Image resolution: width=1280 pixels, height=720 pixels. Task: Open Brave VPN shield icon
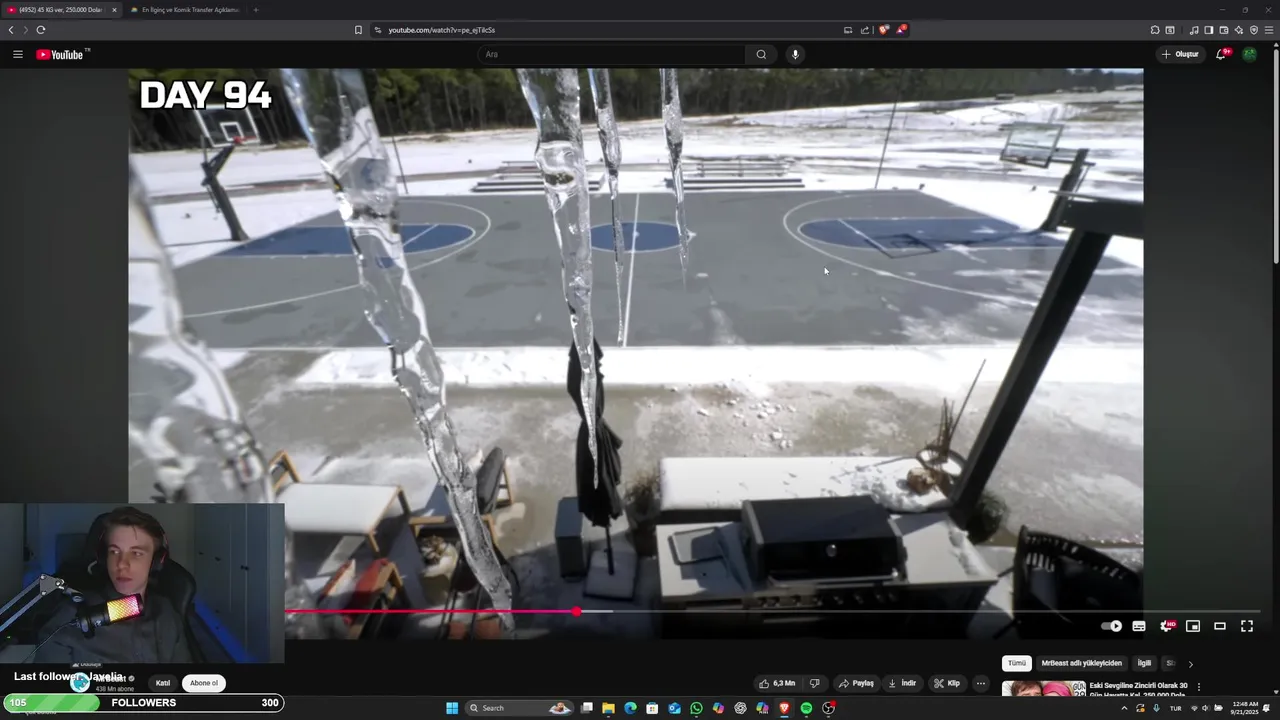pyautogui.click(x=1254, y=30)
